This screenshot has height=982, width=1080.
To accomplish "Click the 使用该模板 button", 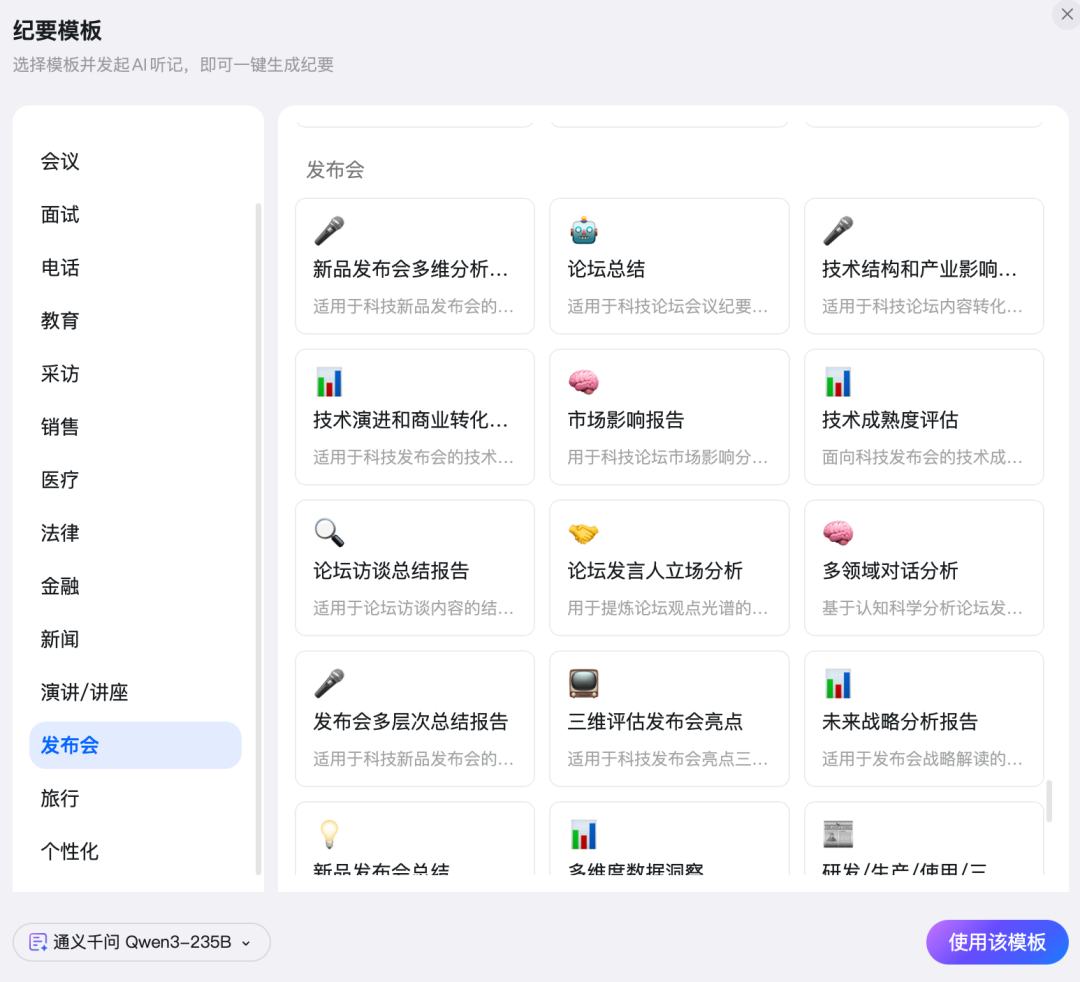I will click(x=996, y=941).
